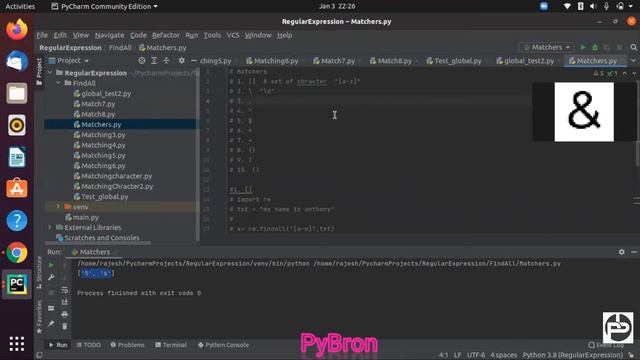This screenshot has width=640, height=360.
Task: Rerun Matchers in Run panel
Action: coord(51,265)
